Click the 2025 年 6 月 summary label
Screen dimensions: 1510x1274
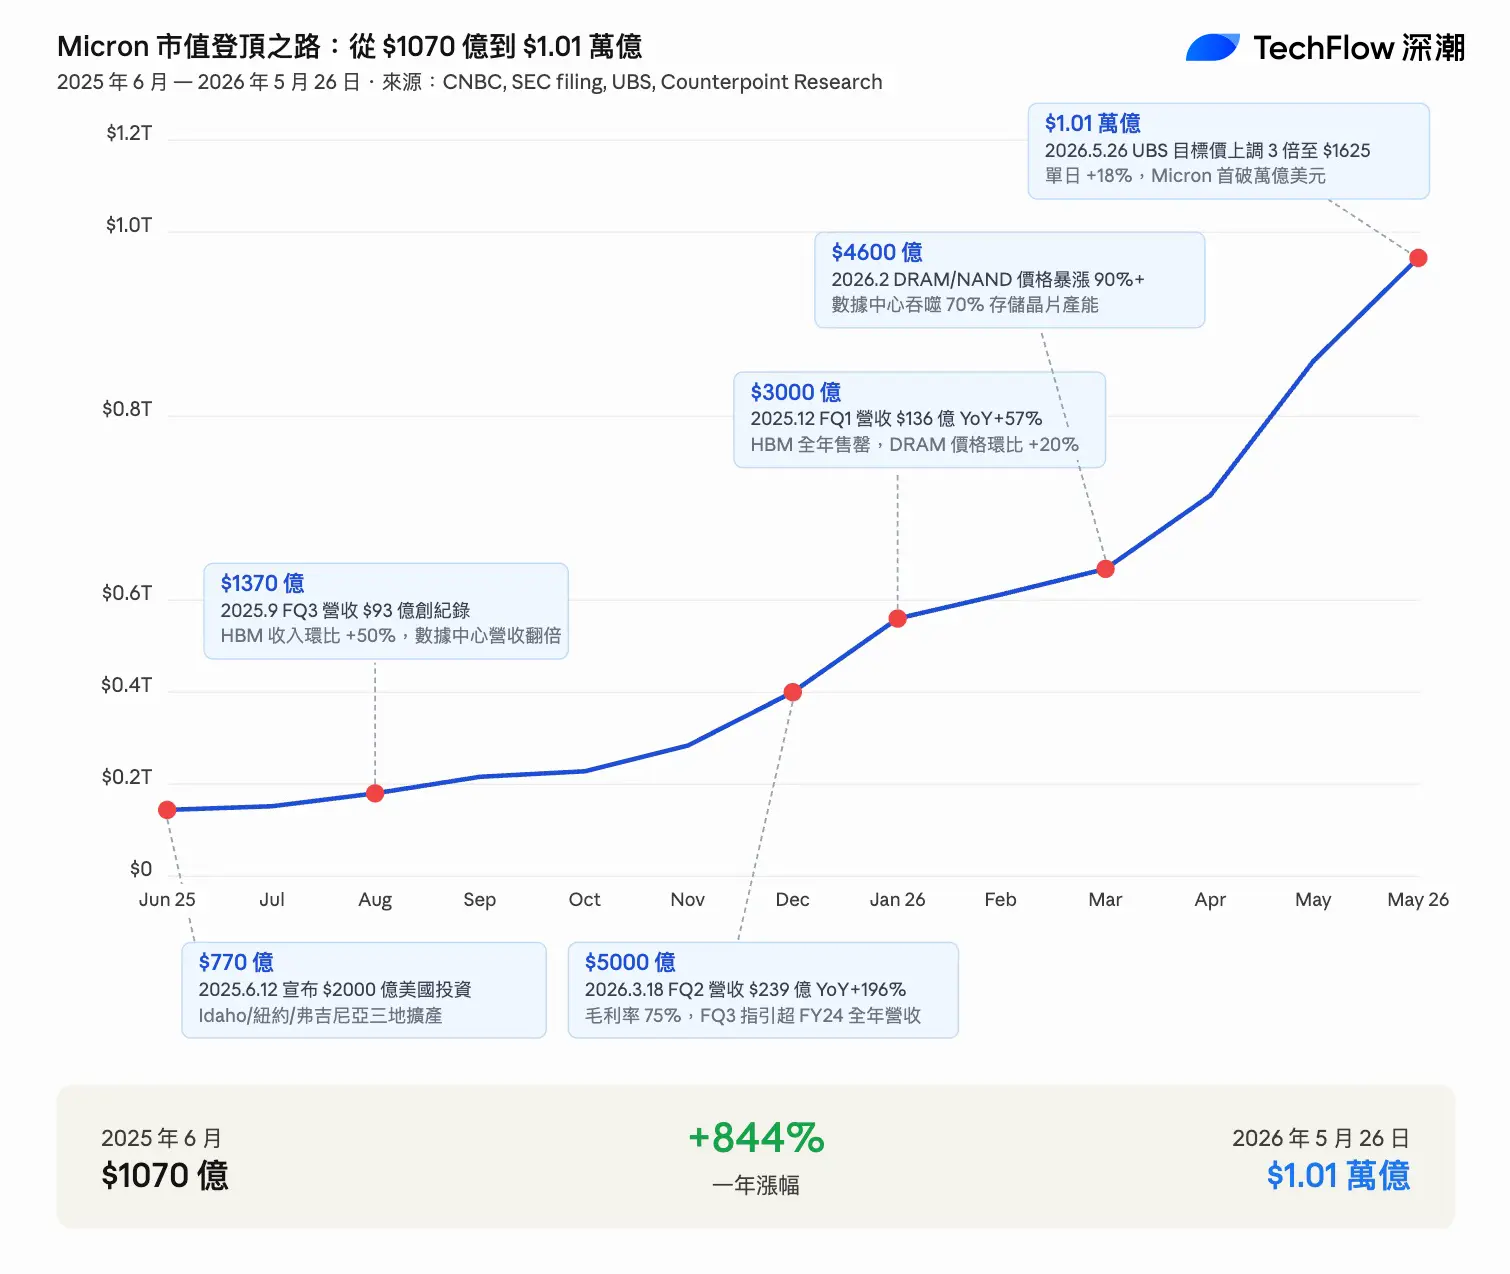(x=162, y=1138)
